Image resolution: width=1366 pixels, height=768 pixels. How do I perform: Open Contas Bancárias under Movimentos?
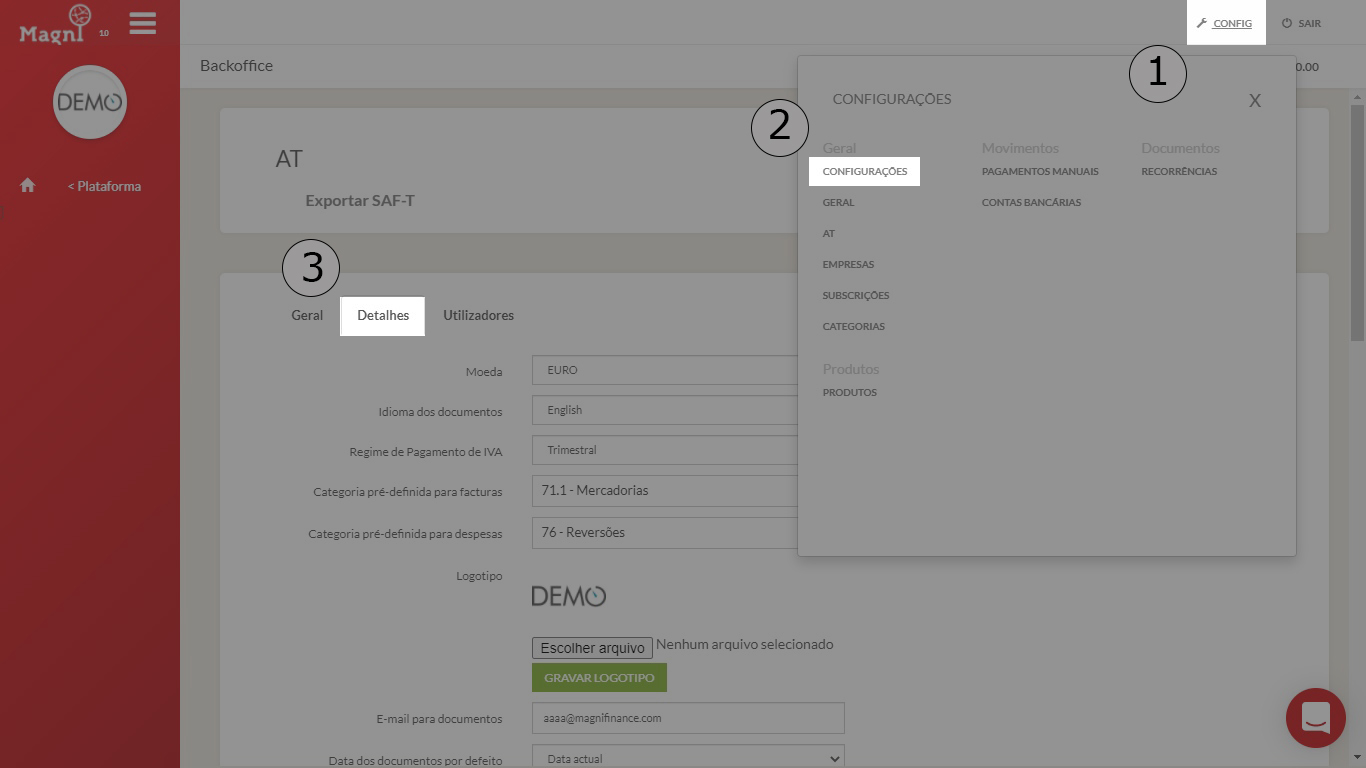pos(1031,202)
